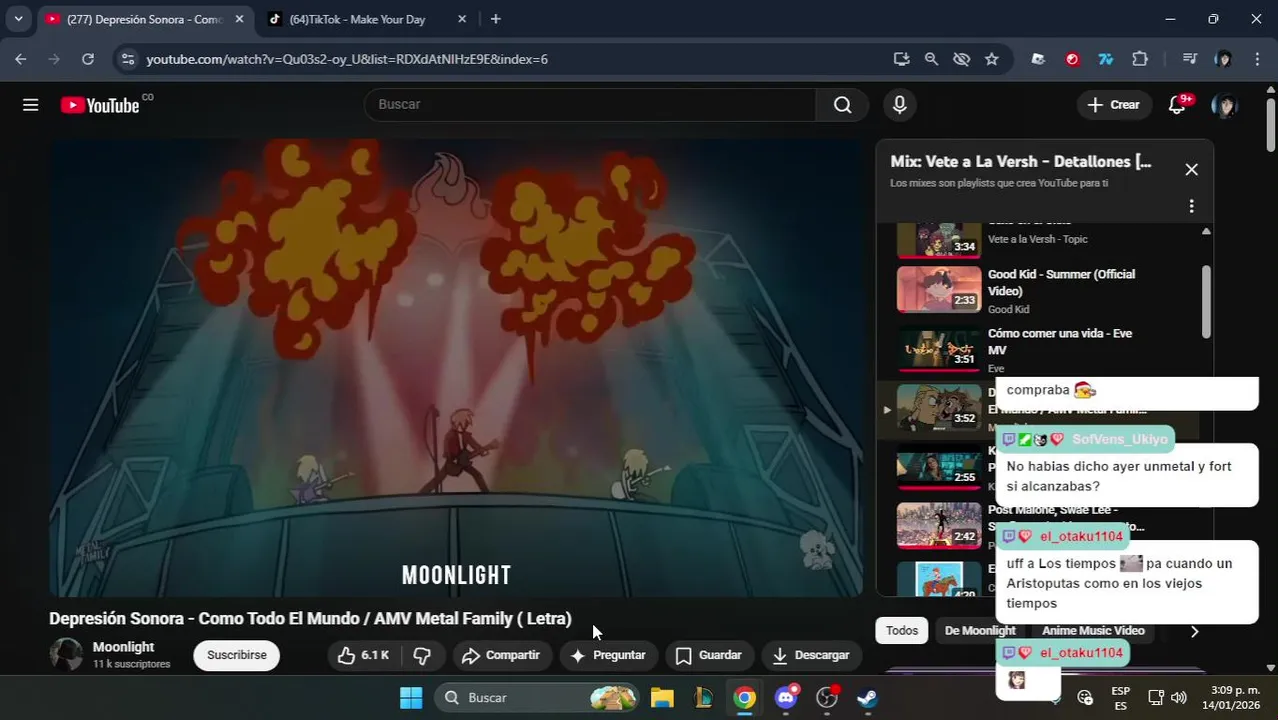Open League of Legends from taskbar
Screen dimensions: 1278x720
click(x=703, y=698)
